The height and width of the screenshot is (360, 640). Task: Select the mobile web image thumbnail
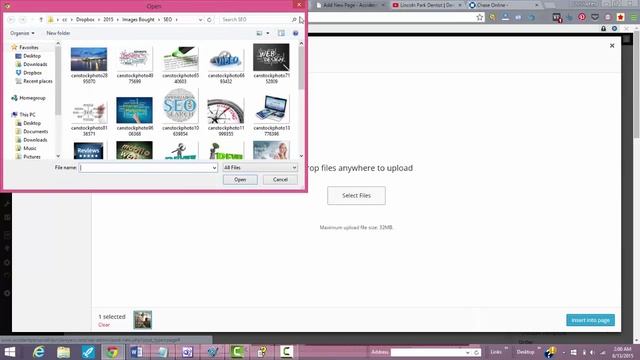click(134, 150)
